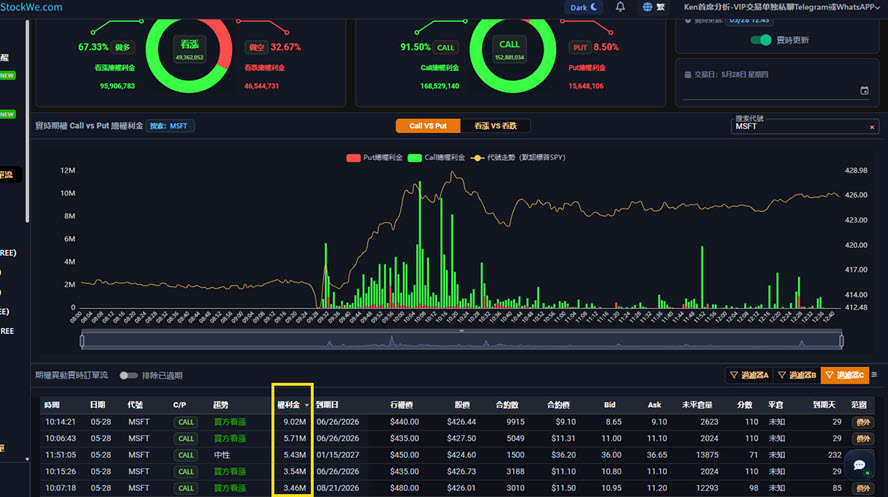Click the 做多 label in bullish donut
This screenshot has width=888, height=497.
click(123, 47)
